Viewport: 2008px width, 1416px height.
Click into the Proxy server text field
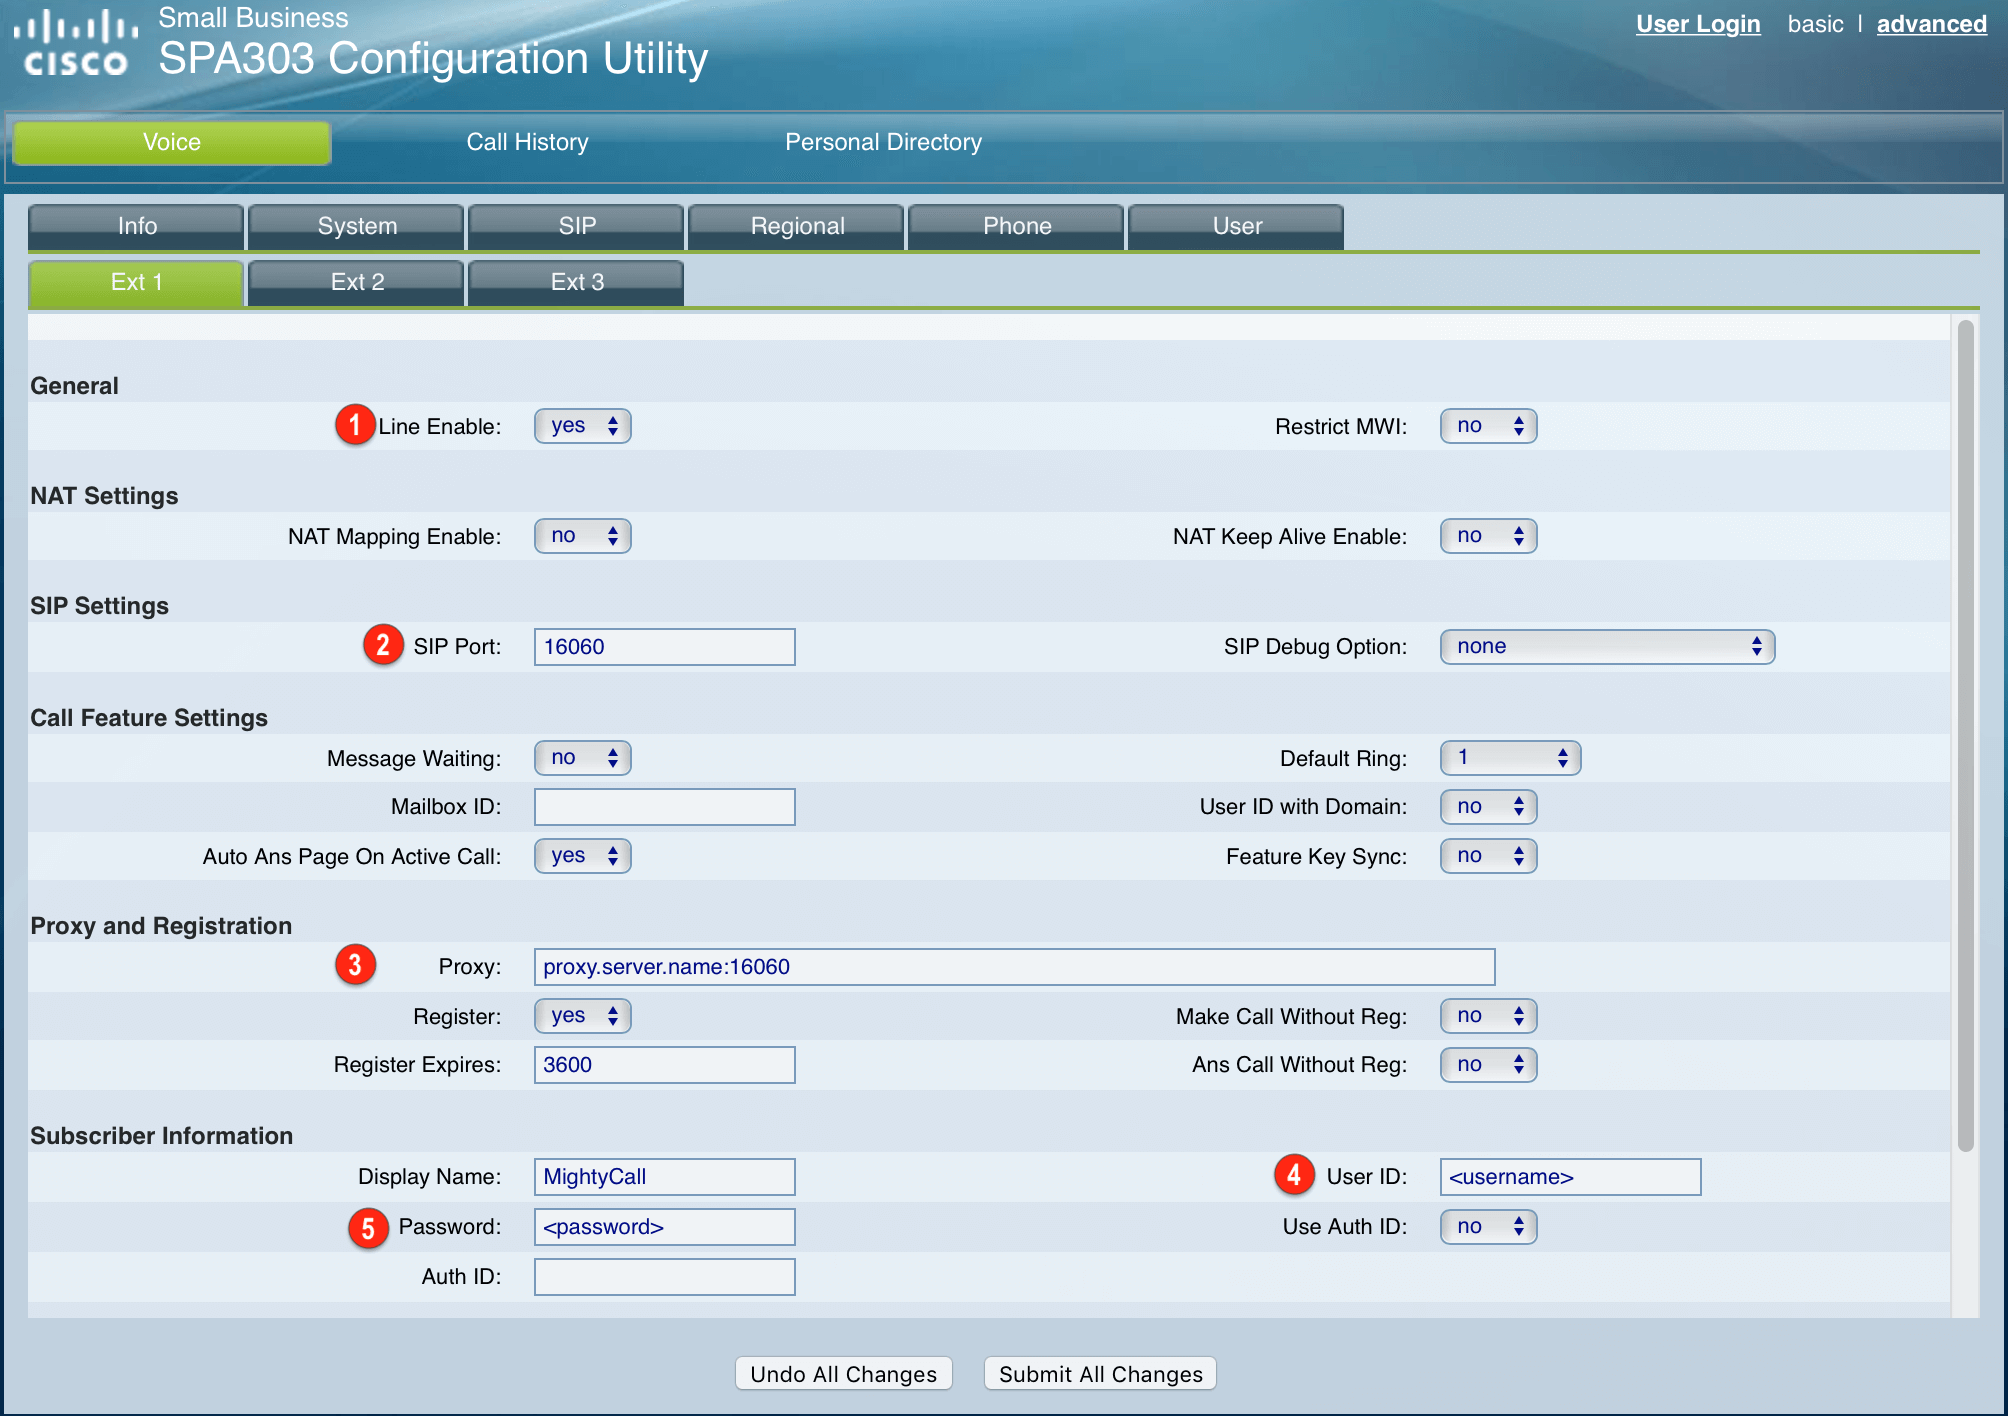(x=1013, y=967)
